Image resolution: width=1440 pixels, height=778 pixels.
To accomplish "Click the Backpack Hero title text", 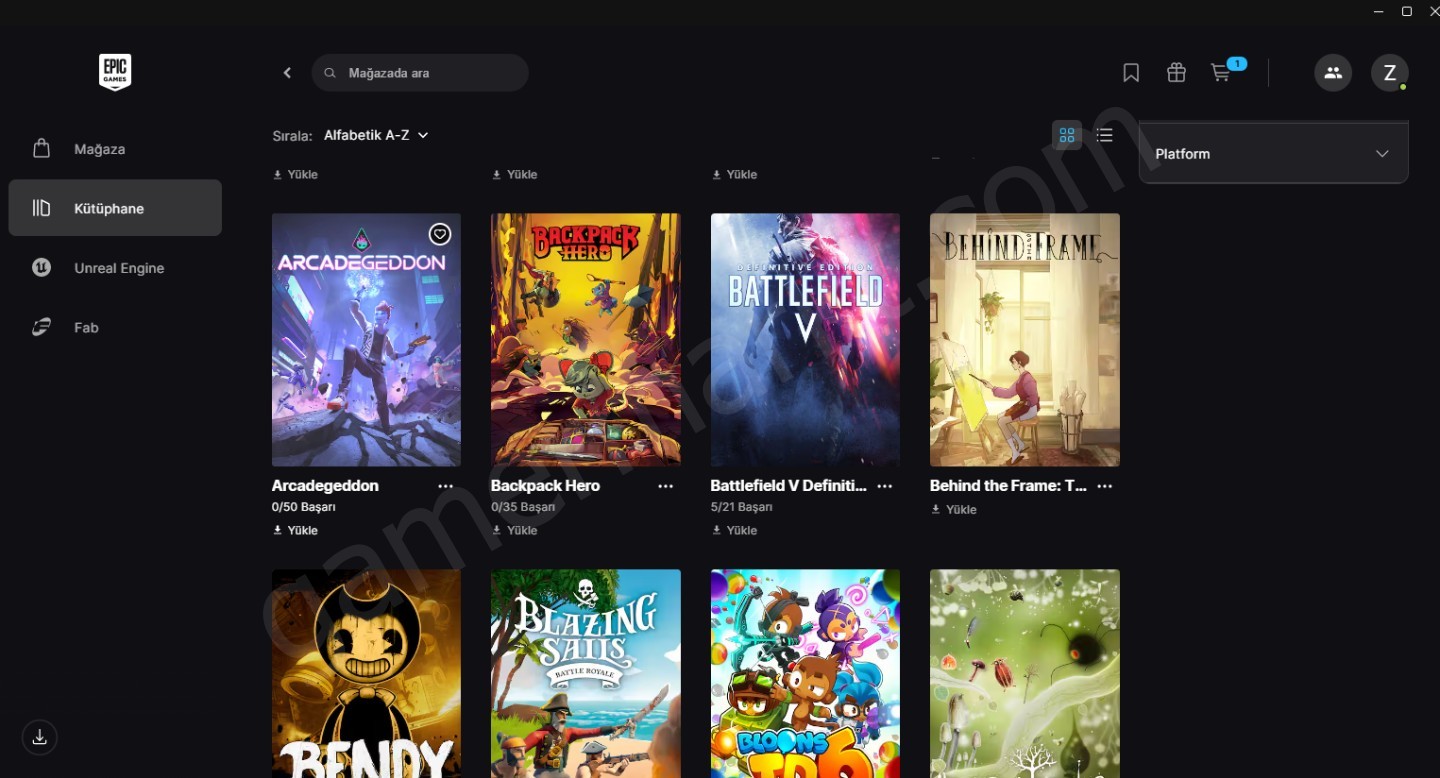I will pos(545,486).
